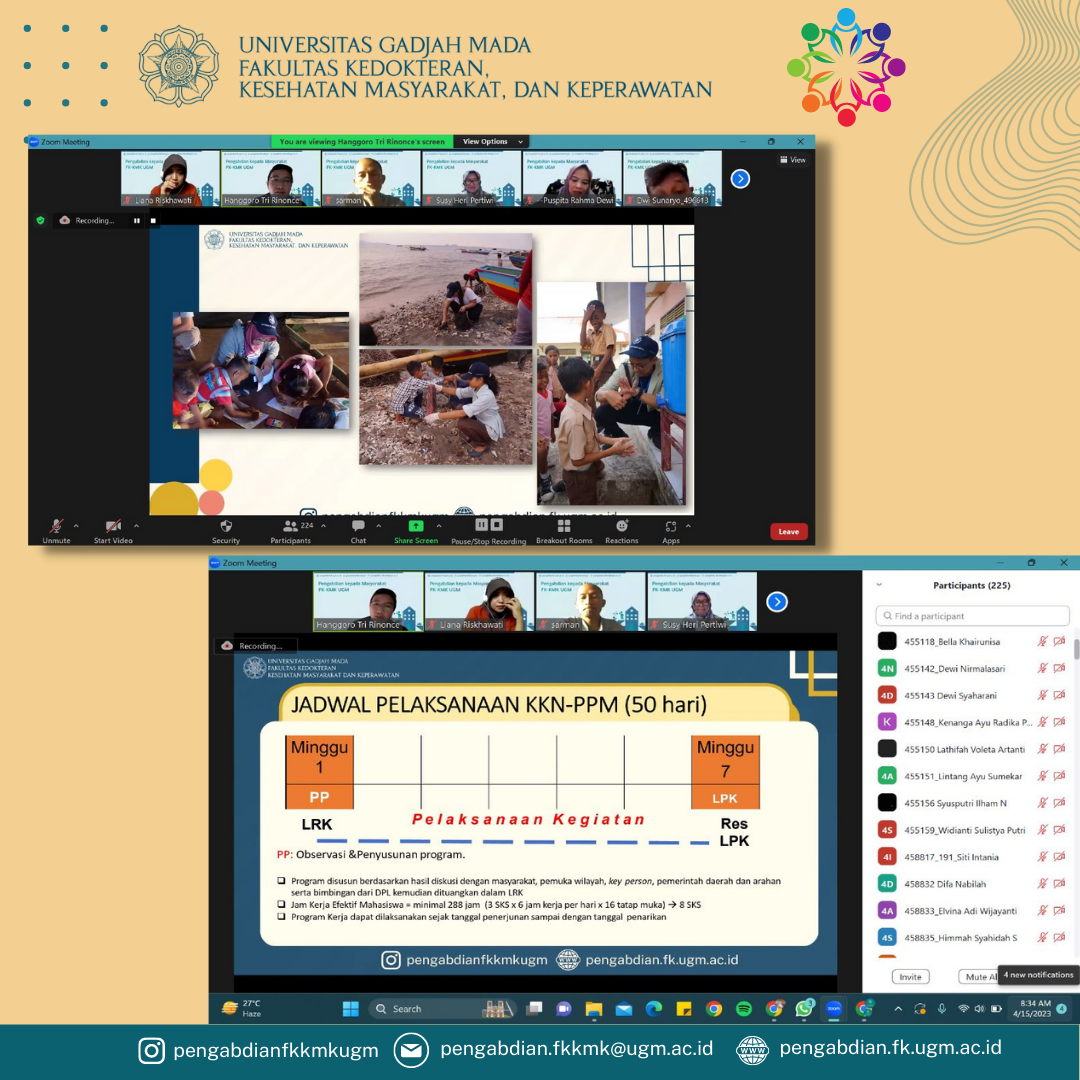The width and height of the screenshot is (1080, 1080).
Task: Open the Participants list with 224 count
Action: 291,526
